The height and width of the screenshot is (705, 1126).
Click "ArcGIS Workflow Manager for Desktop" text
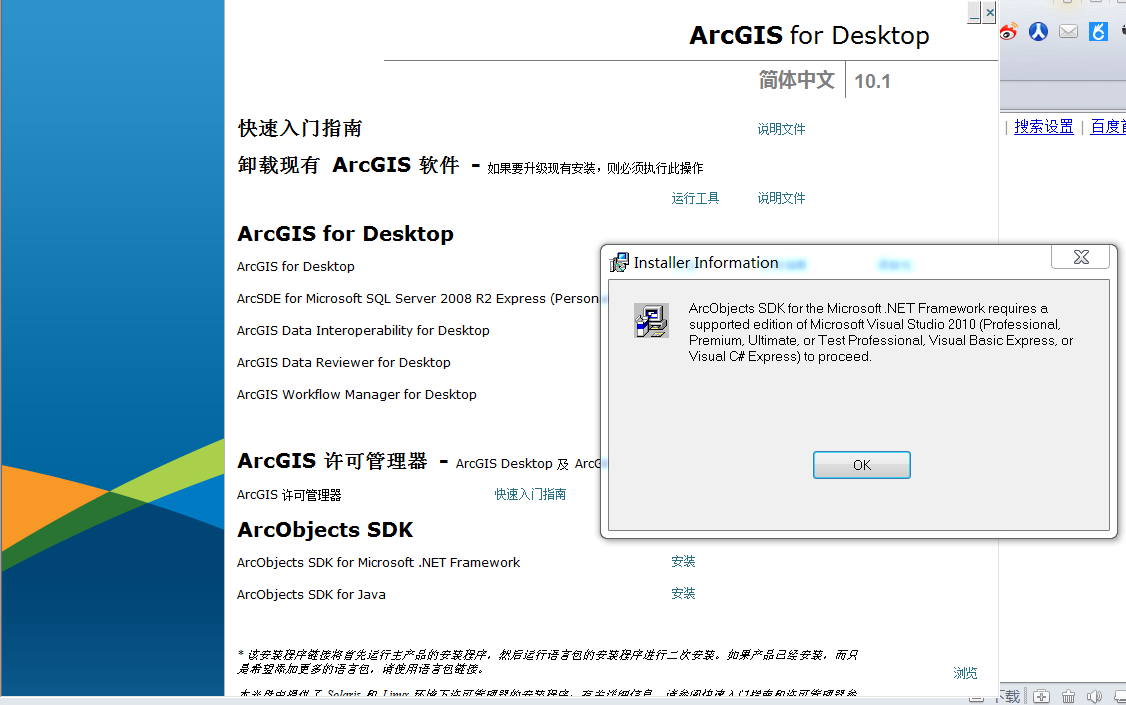(357, 394)
